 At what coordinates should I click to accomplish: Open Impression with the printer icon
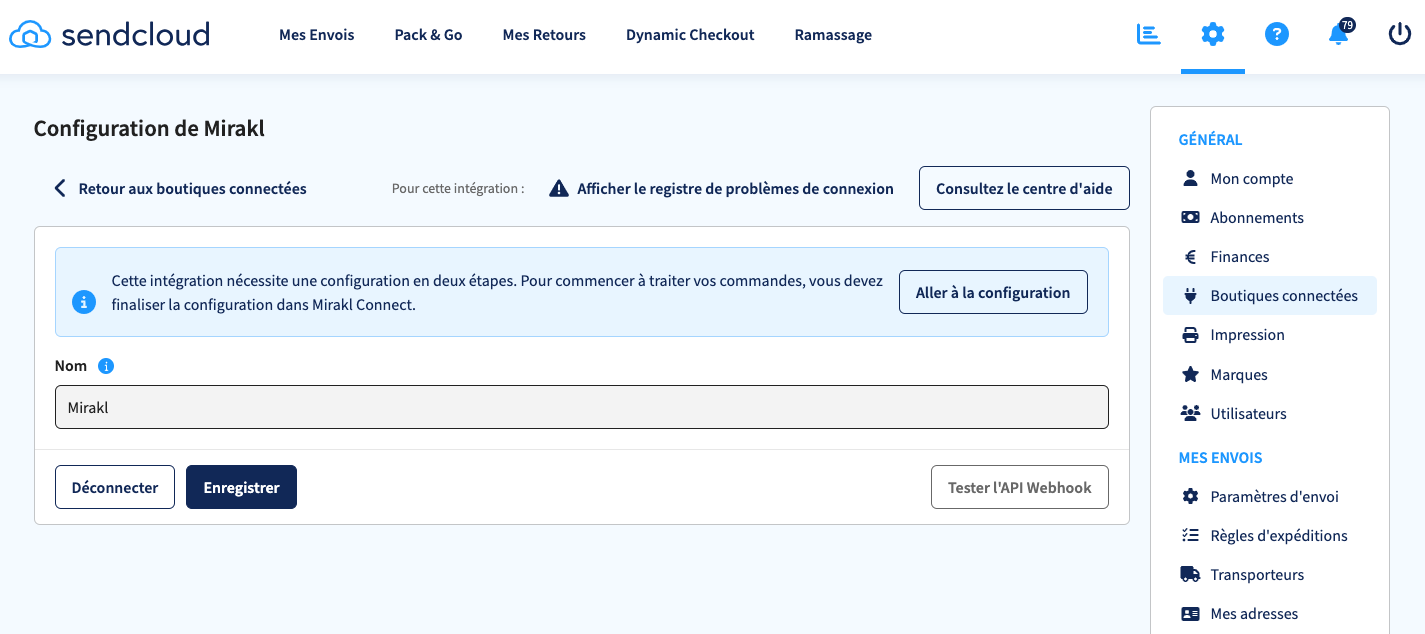1190,334
